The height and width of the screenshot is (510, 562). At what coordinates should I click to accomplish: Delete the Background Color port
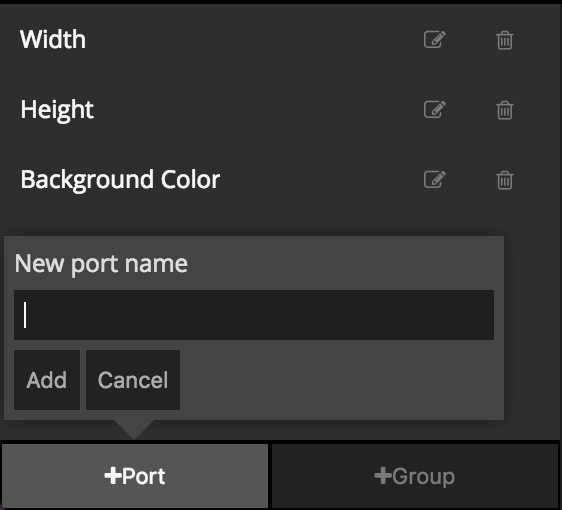point(505,180)
